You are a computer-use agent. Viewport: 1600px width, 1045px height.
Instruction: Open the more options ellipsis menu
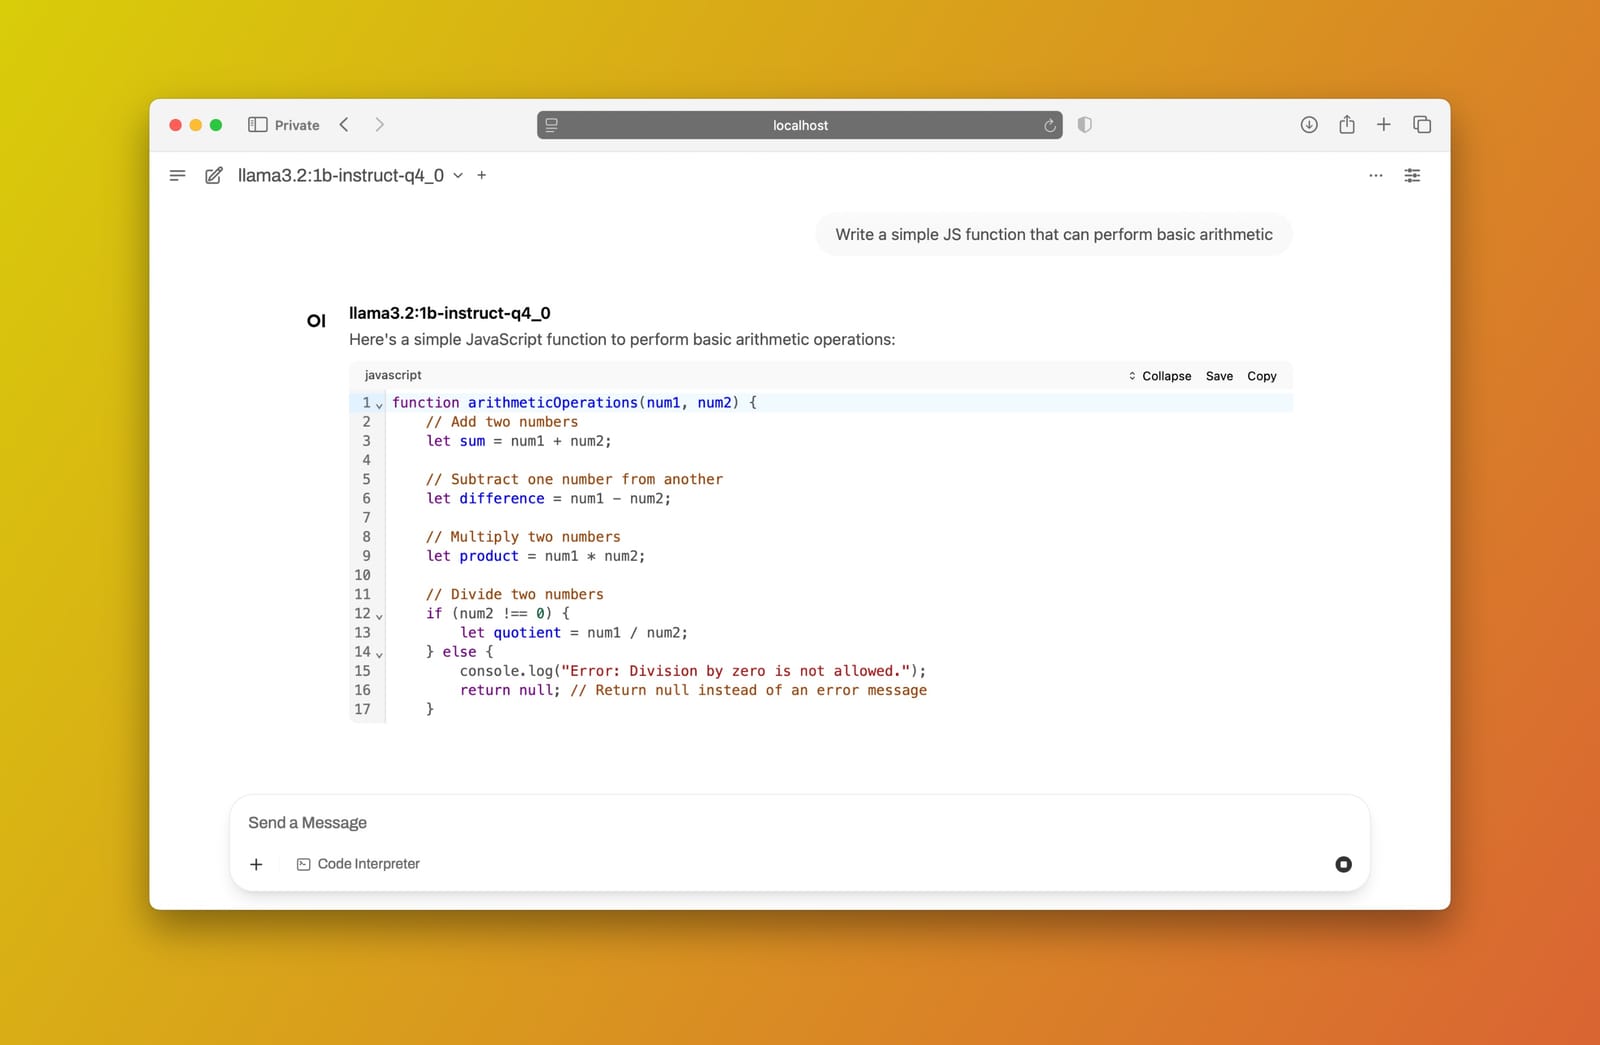pyautogui.click(x=1375, y=176)
